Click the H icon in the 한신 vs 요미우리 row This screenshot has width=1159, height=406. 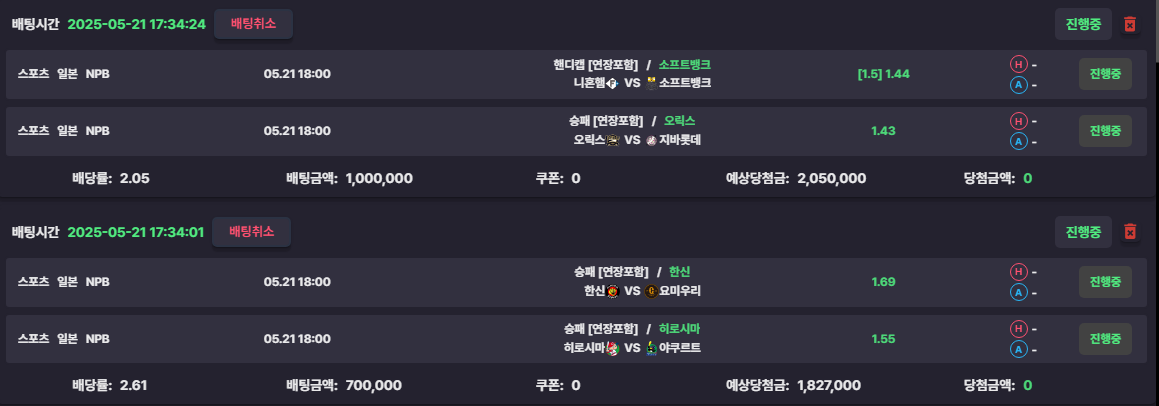coord(1019,272)
